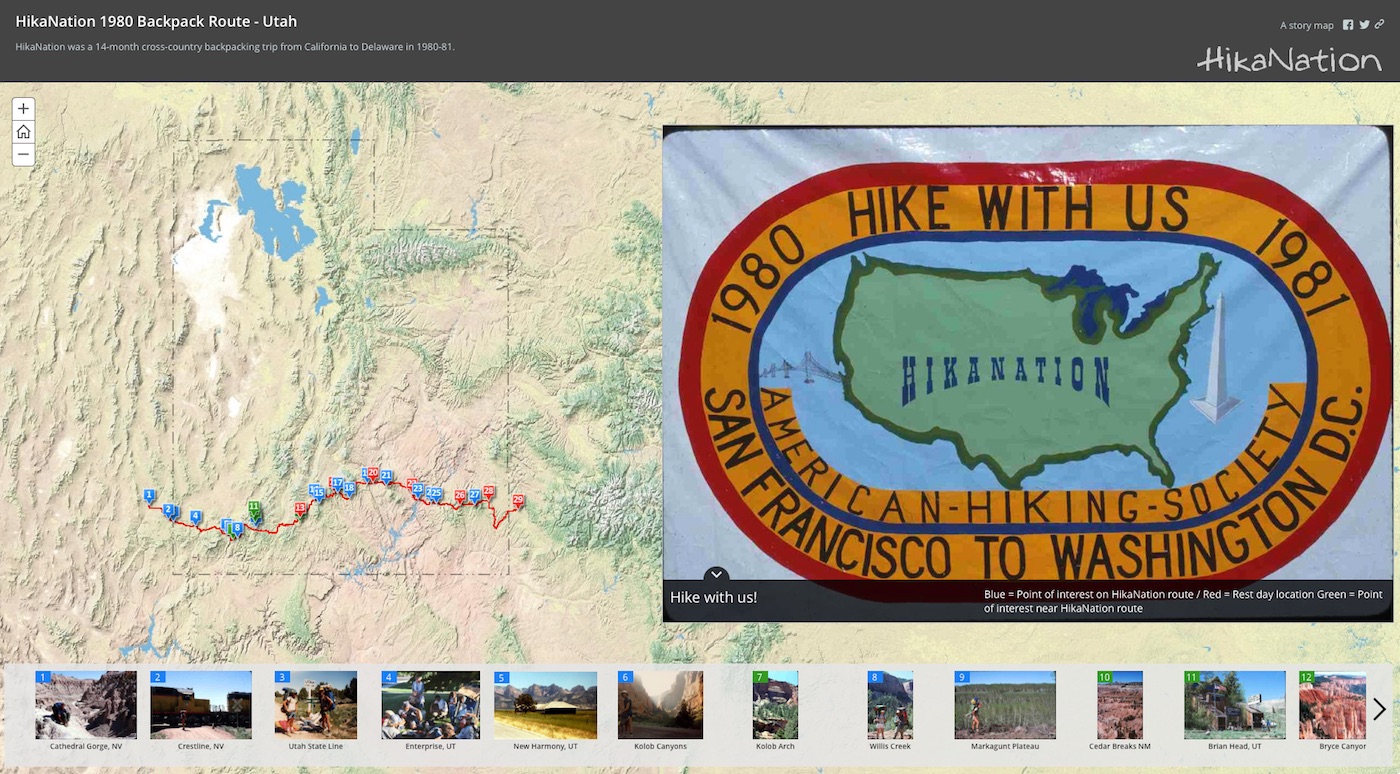Collapse the photo caption chevron
This screenshot has height=774, width=1400.
[716, 575]
